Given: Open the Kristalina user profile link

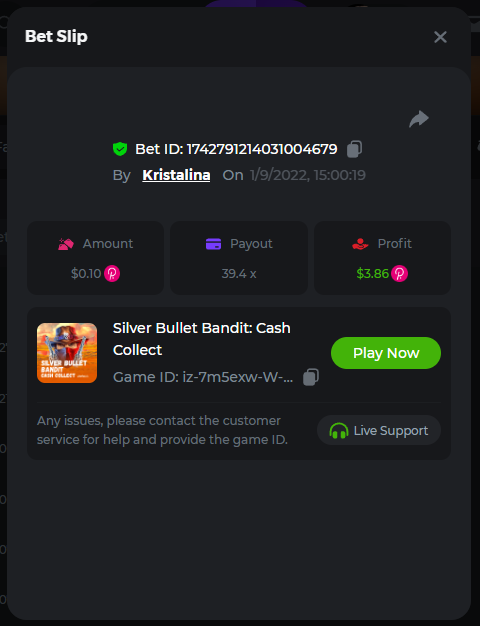Looking at the screenshot, I should (x=176, y=175).
